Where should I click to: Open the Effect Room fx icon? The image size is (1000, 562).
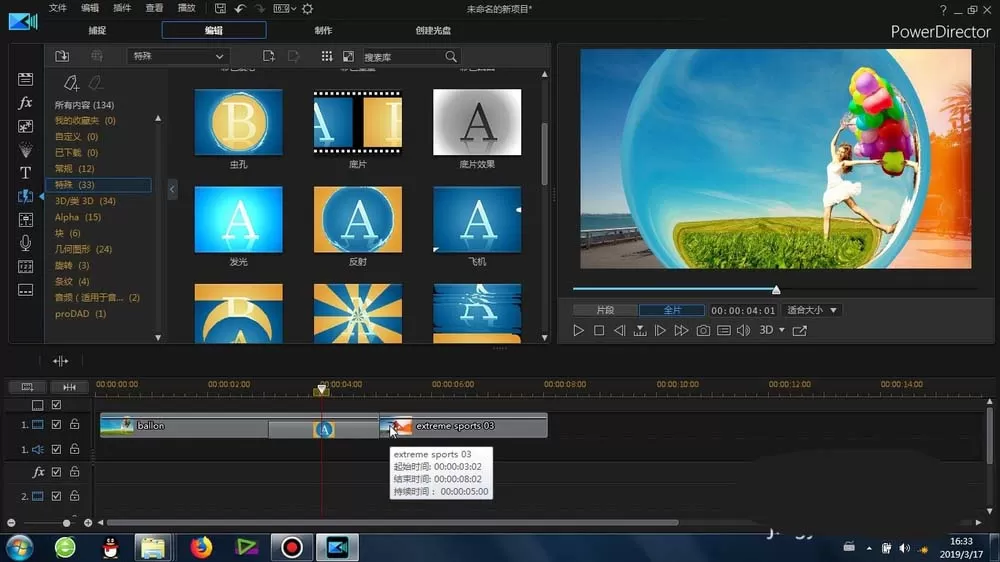click(25, 103)
